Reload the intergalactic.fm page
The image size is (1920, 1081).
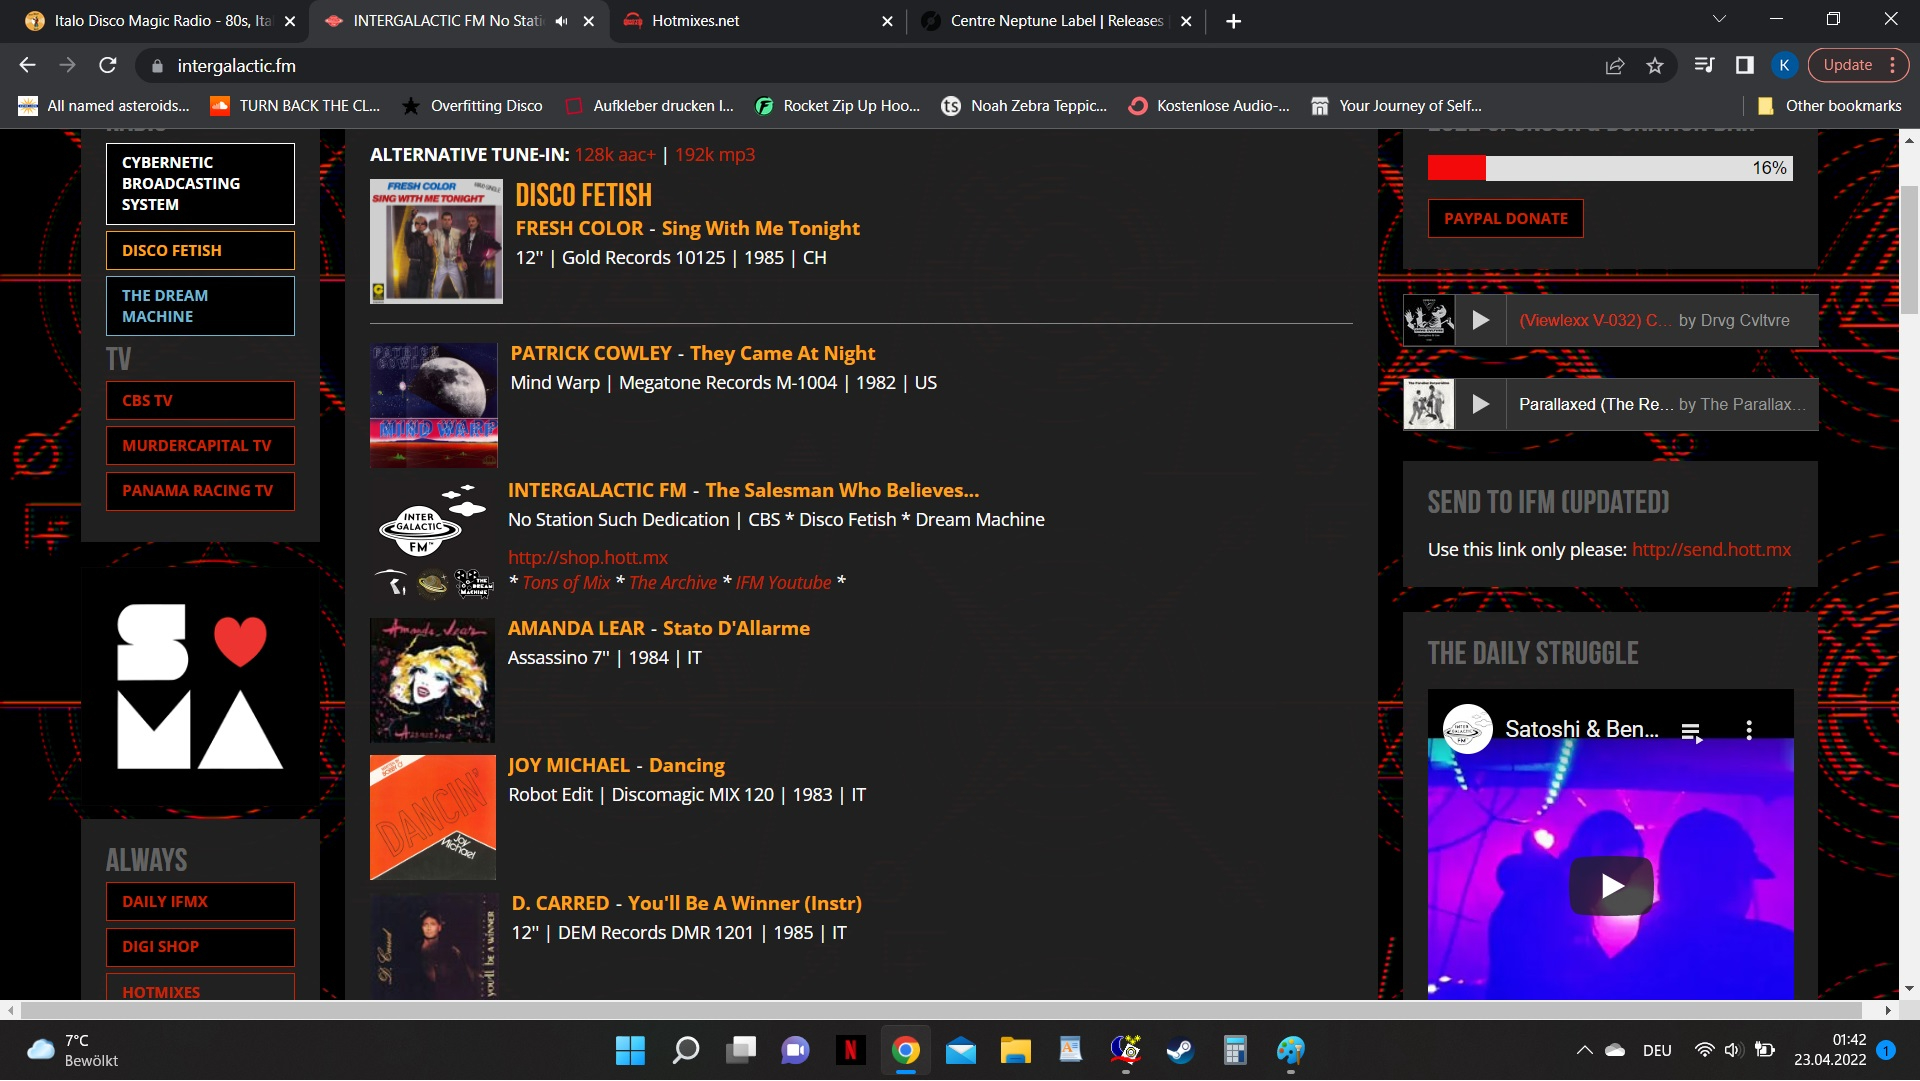coord(108,66)
